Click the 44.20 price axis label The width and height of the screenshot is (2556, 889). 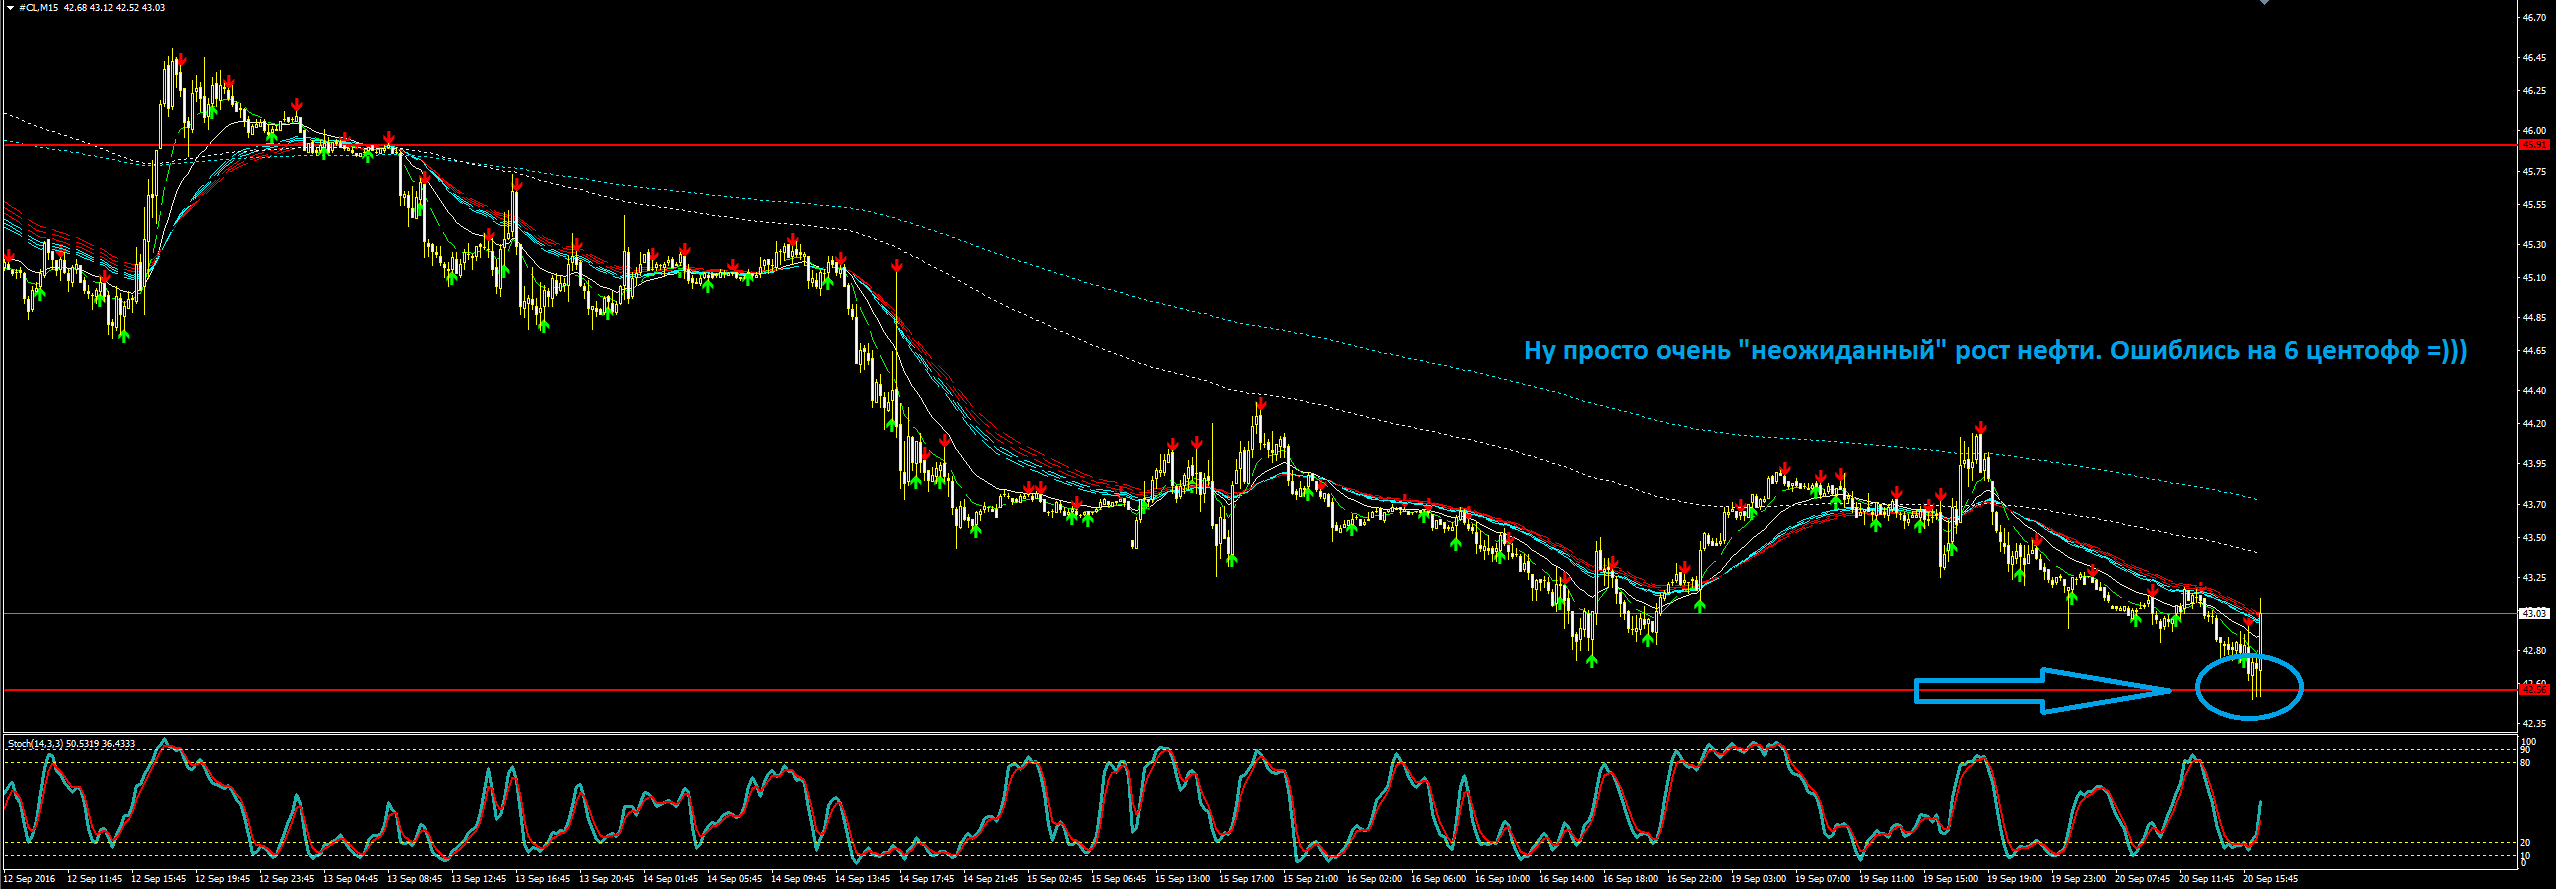[2535, 424]
